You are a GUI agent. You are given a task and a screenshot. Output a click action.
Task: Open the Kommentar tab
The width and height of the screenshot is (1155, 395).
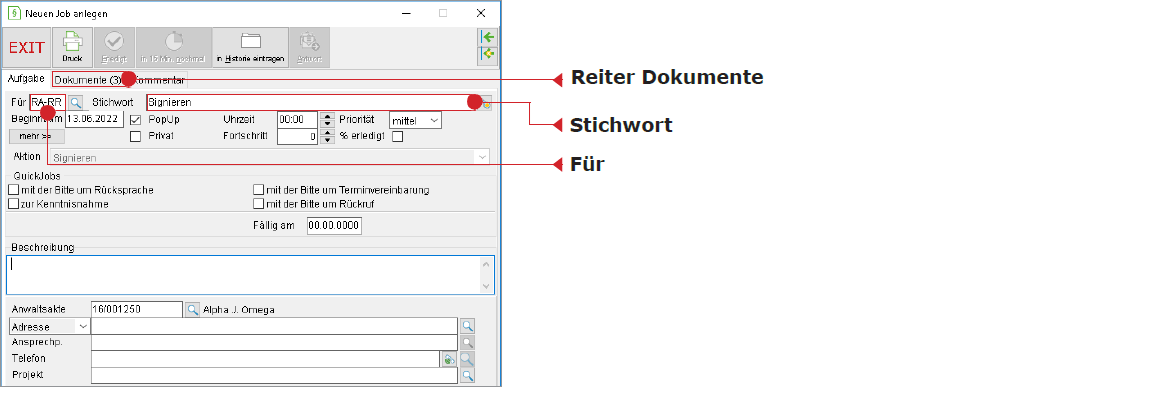pyautogui.click(x=159, y=80)
